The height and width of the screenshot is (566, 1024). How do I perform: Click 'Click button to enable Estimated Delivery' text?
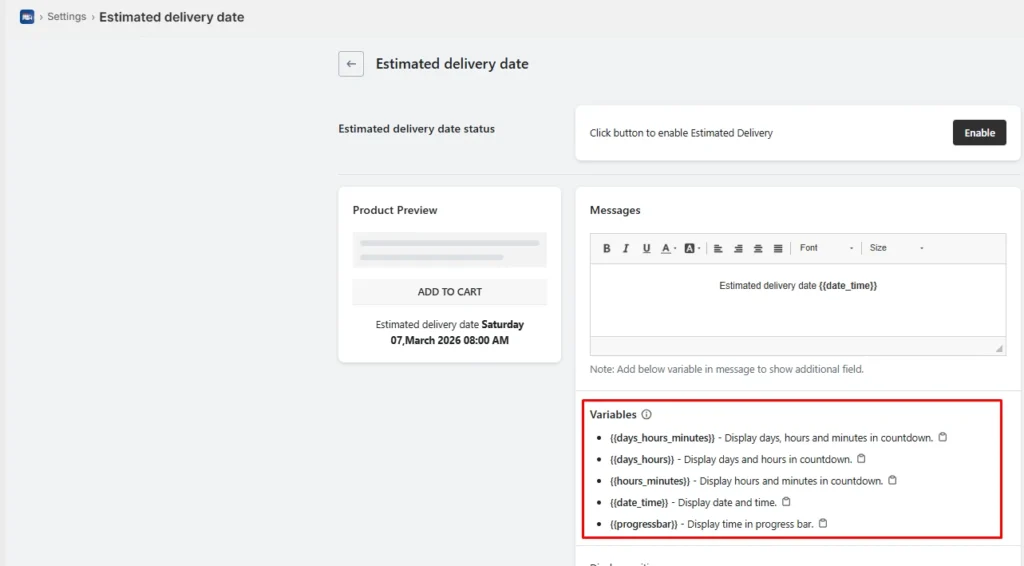(x=681, y=133)
